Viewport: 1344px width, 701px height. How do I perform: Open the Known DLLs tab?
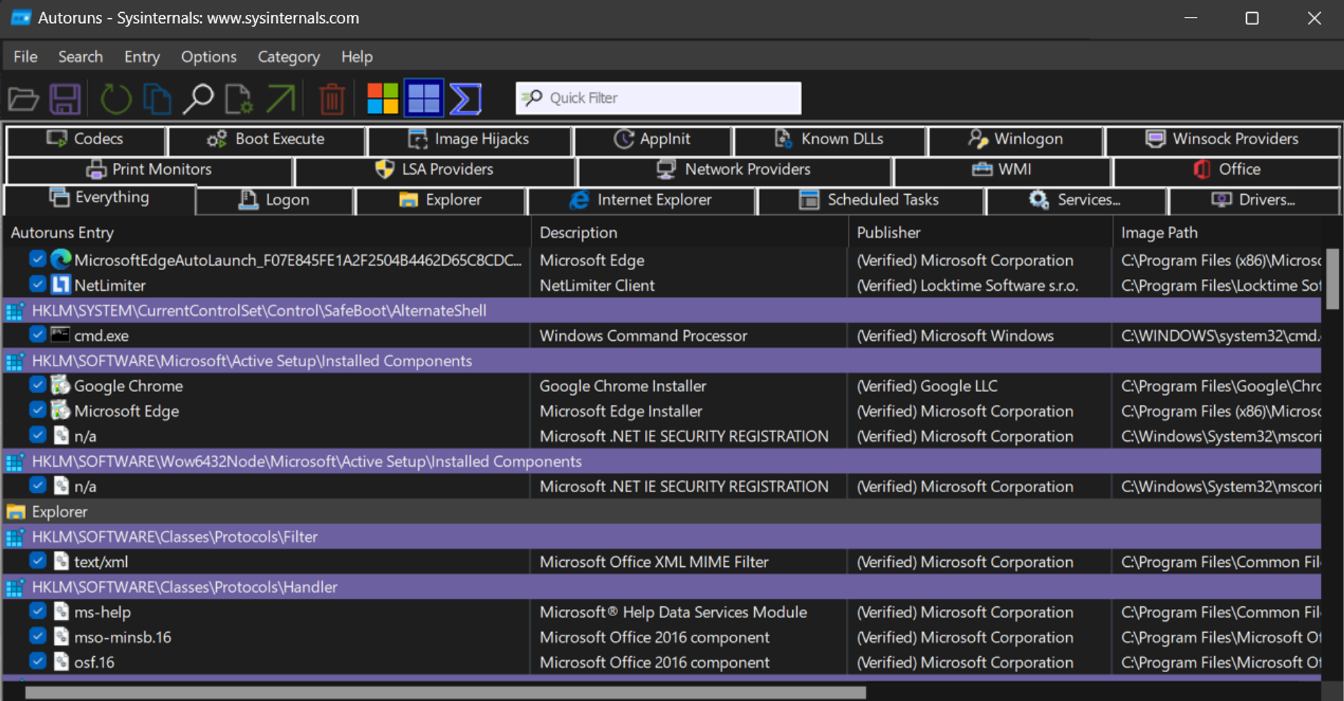tap(829, 139)
